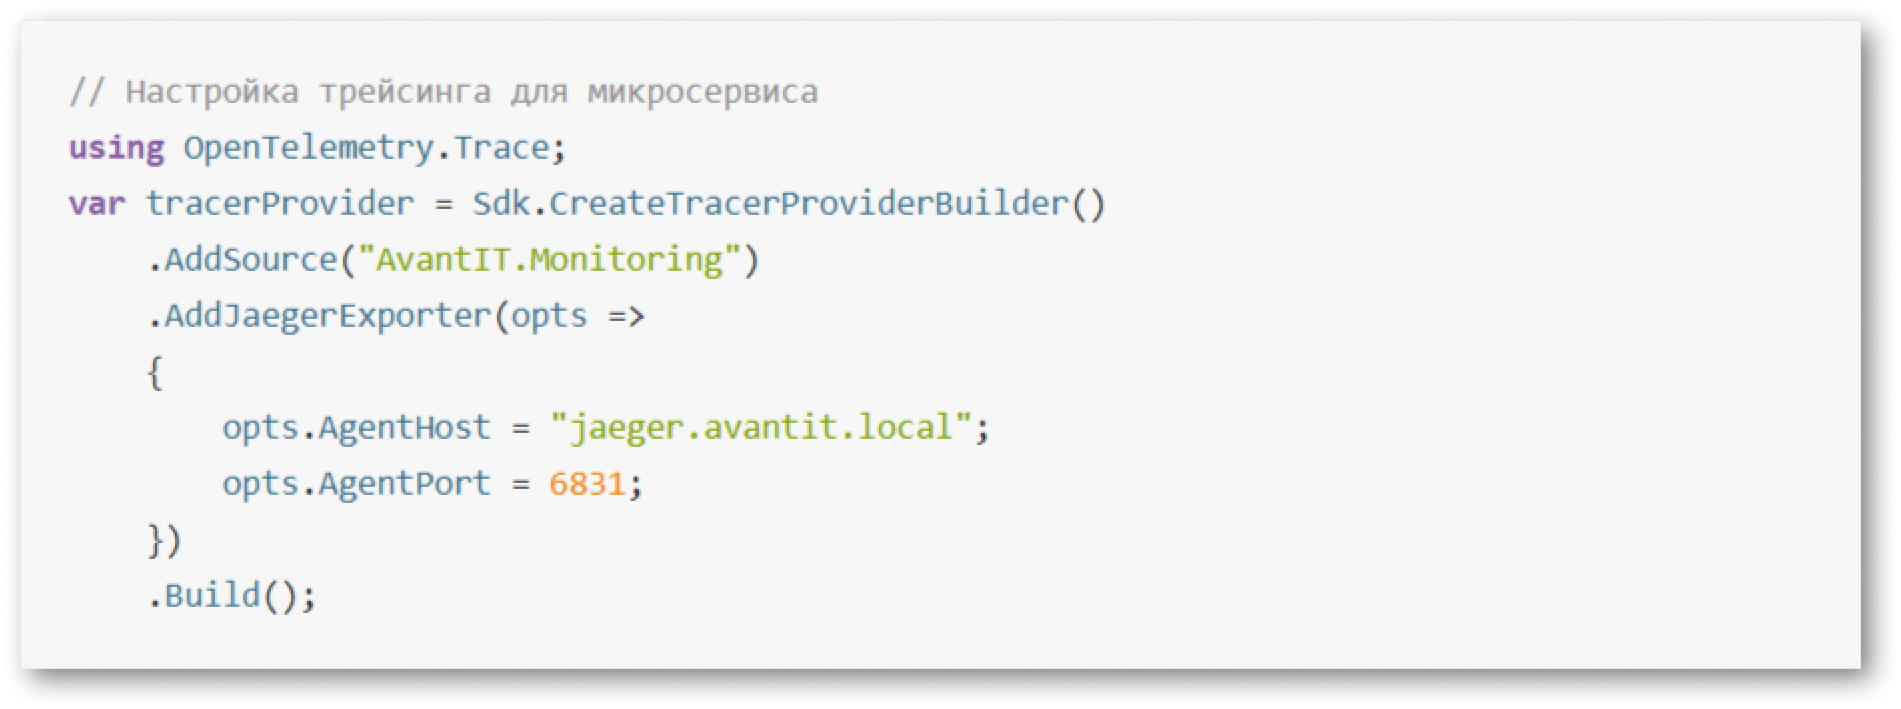1901x709 pixels.
Task: Click the Sdk class reference
Action: pos(500,204)
